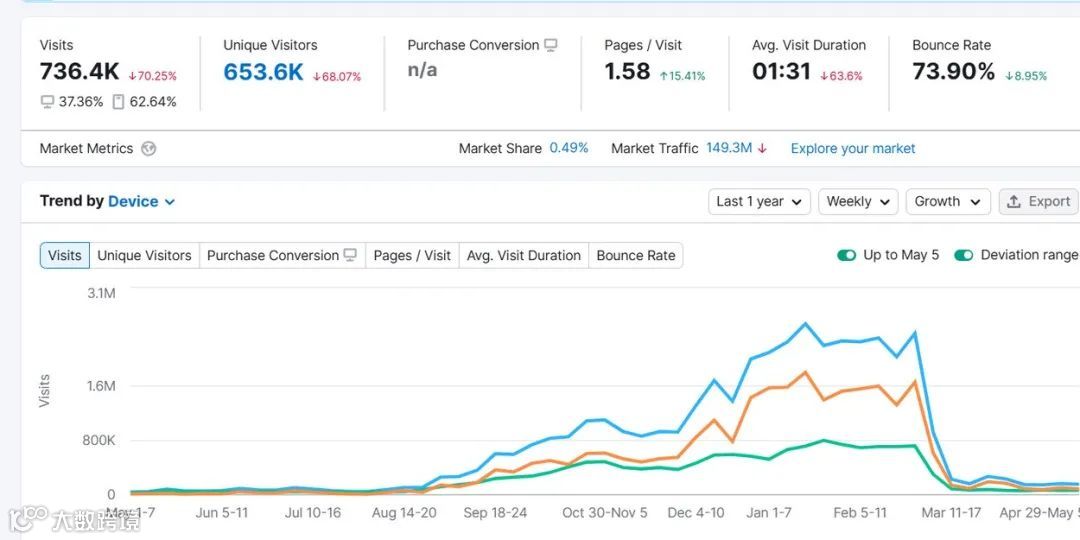Click the 01:31 visit duration value

pos(781,72)
